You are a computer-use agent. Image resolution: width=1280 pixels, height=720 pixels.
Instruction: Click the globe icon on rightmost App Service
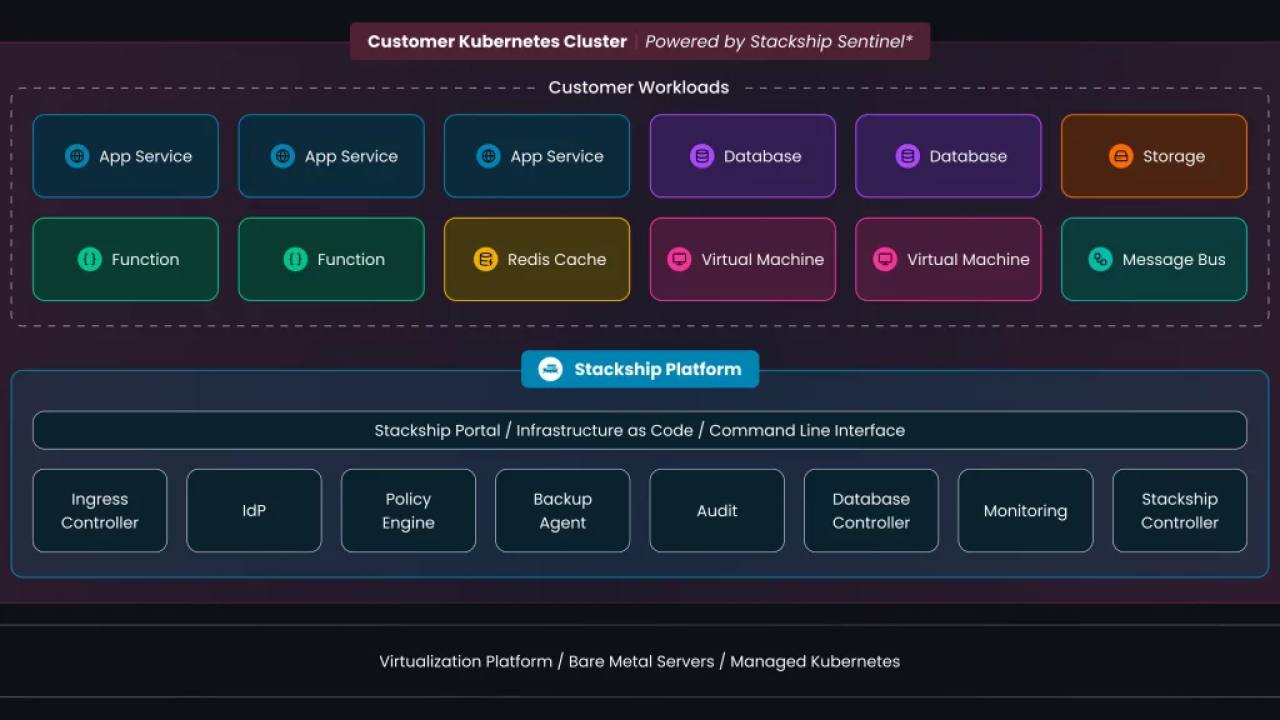488,156
